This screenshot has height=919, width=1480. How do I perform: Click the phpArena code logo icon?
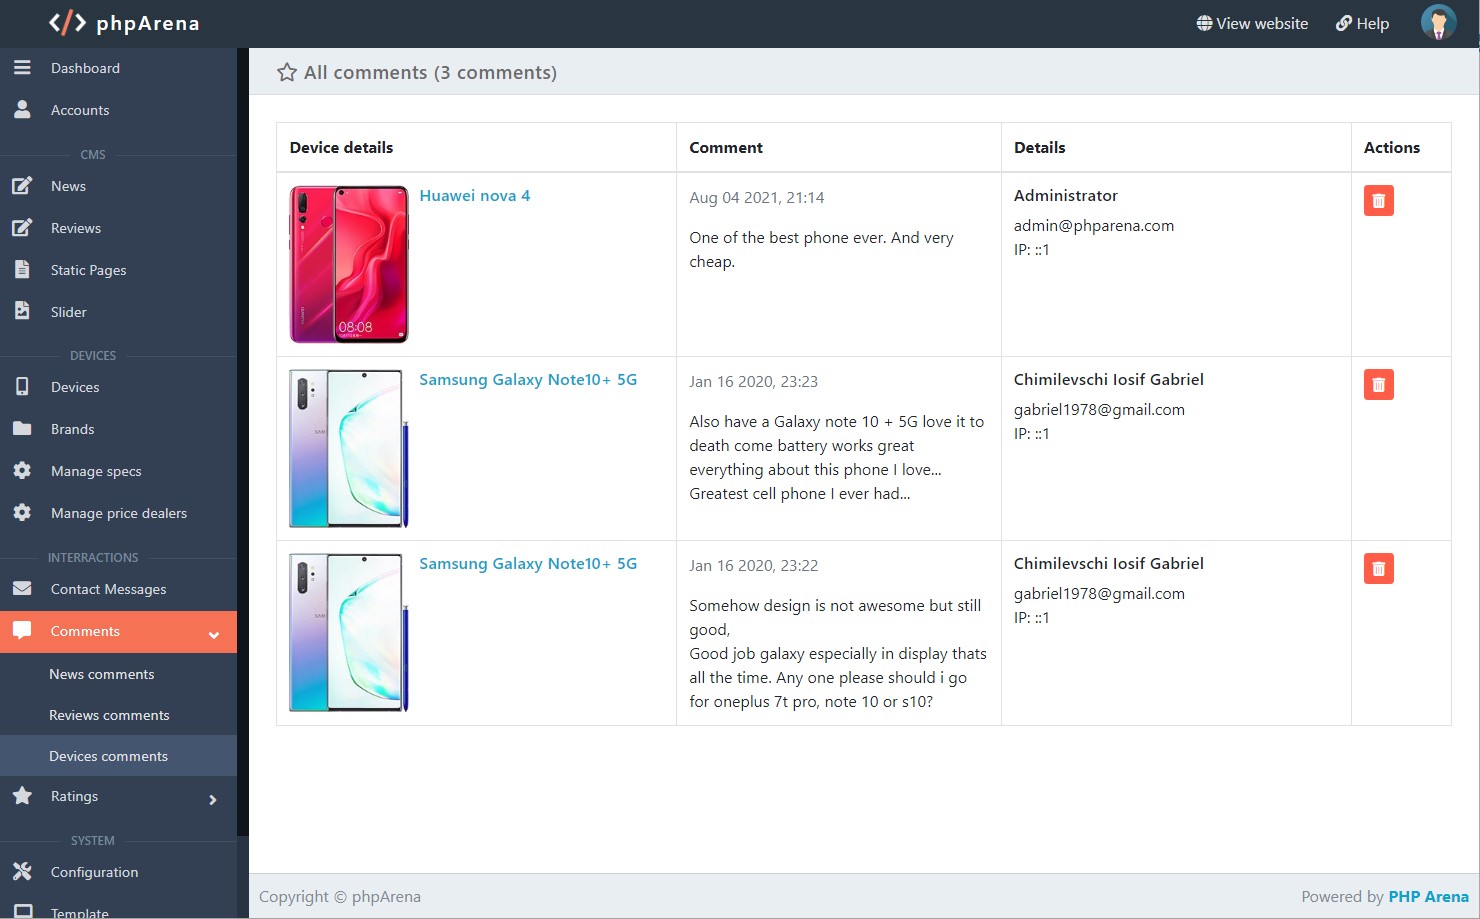pos(67,23)
